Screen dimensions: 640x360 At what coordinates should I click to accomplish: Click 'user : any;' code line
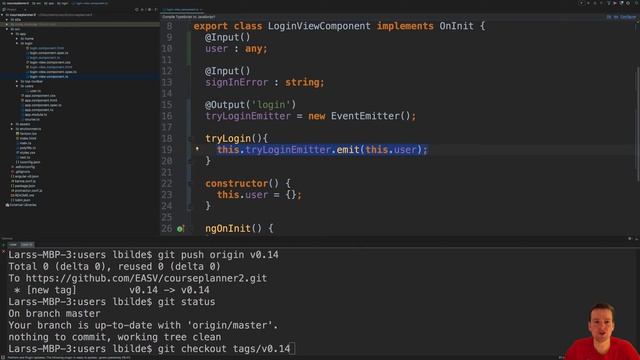click(236, 49)
